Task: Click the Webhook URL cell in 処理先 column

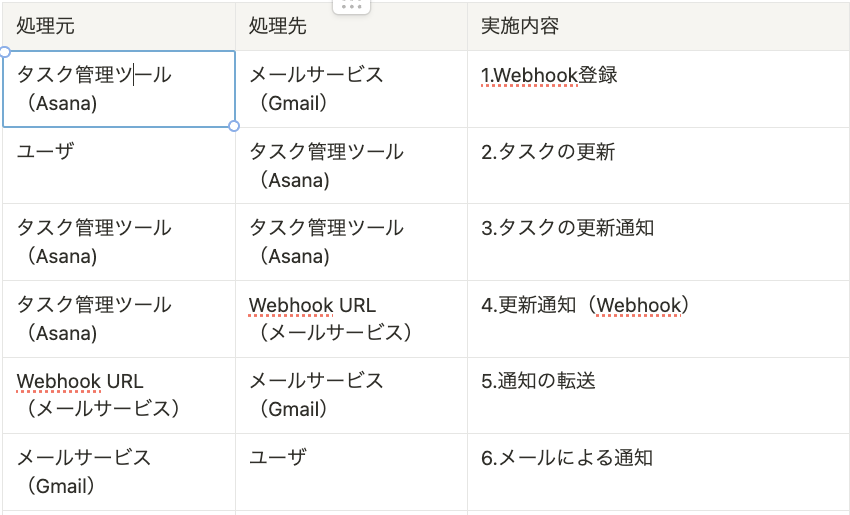Action: click(351, 319)
